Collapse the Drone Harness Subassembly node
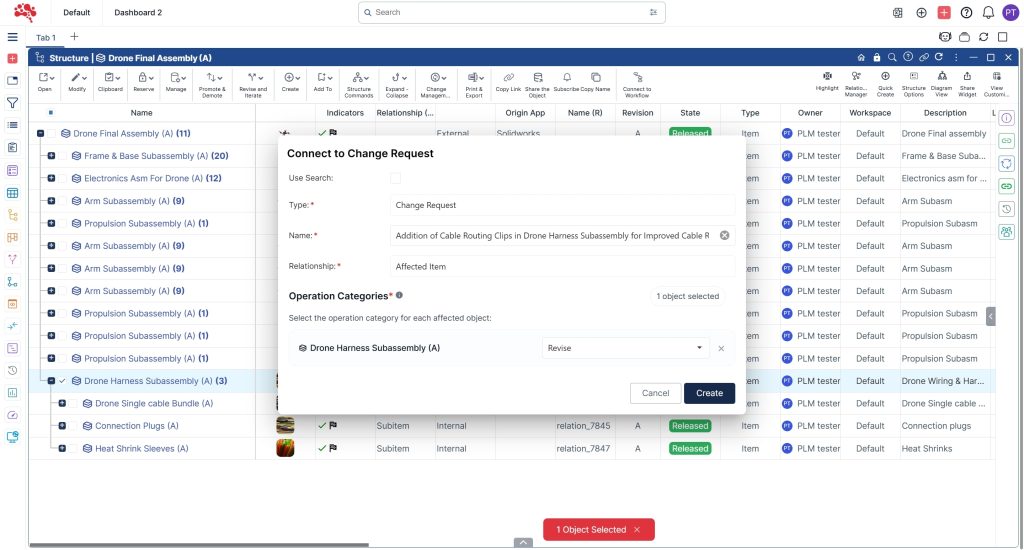The width and height of the screenshot is (1024, 550). pyautogui.click(x=52, y=381)
